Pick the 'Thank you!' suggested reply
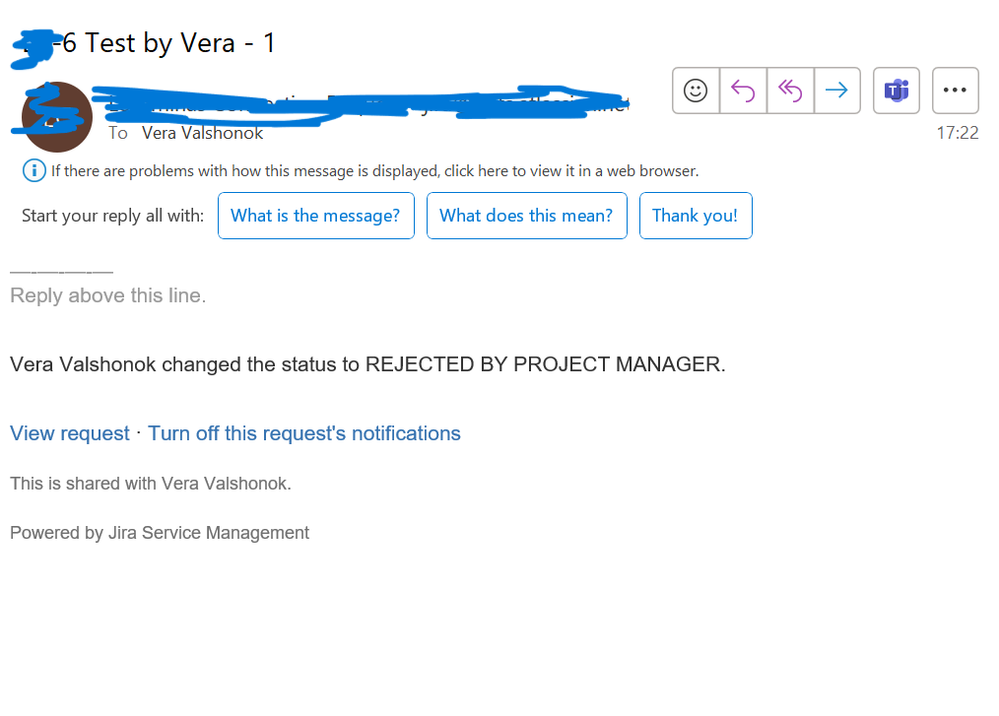Screen dimensions: 999x716 coord(696,216)
